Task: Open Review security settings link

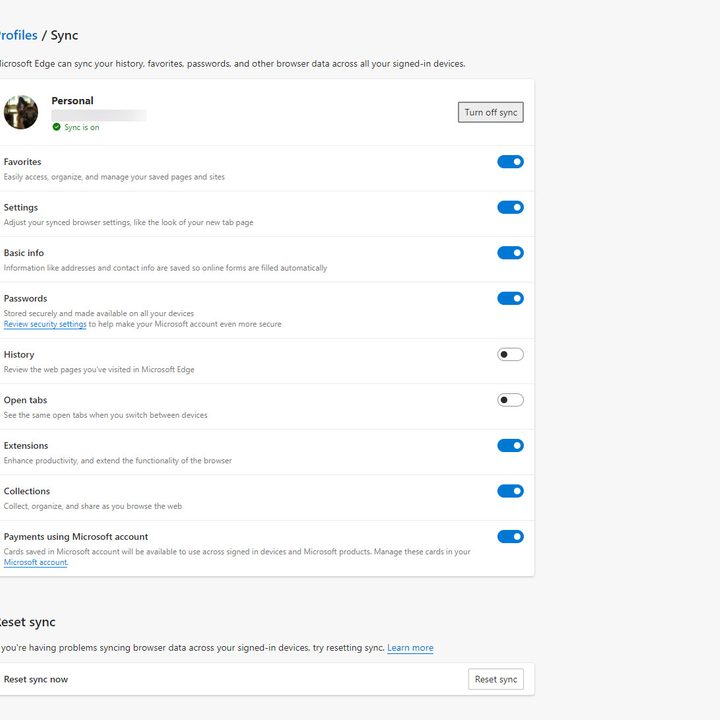Action: tap(45, 324)
